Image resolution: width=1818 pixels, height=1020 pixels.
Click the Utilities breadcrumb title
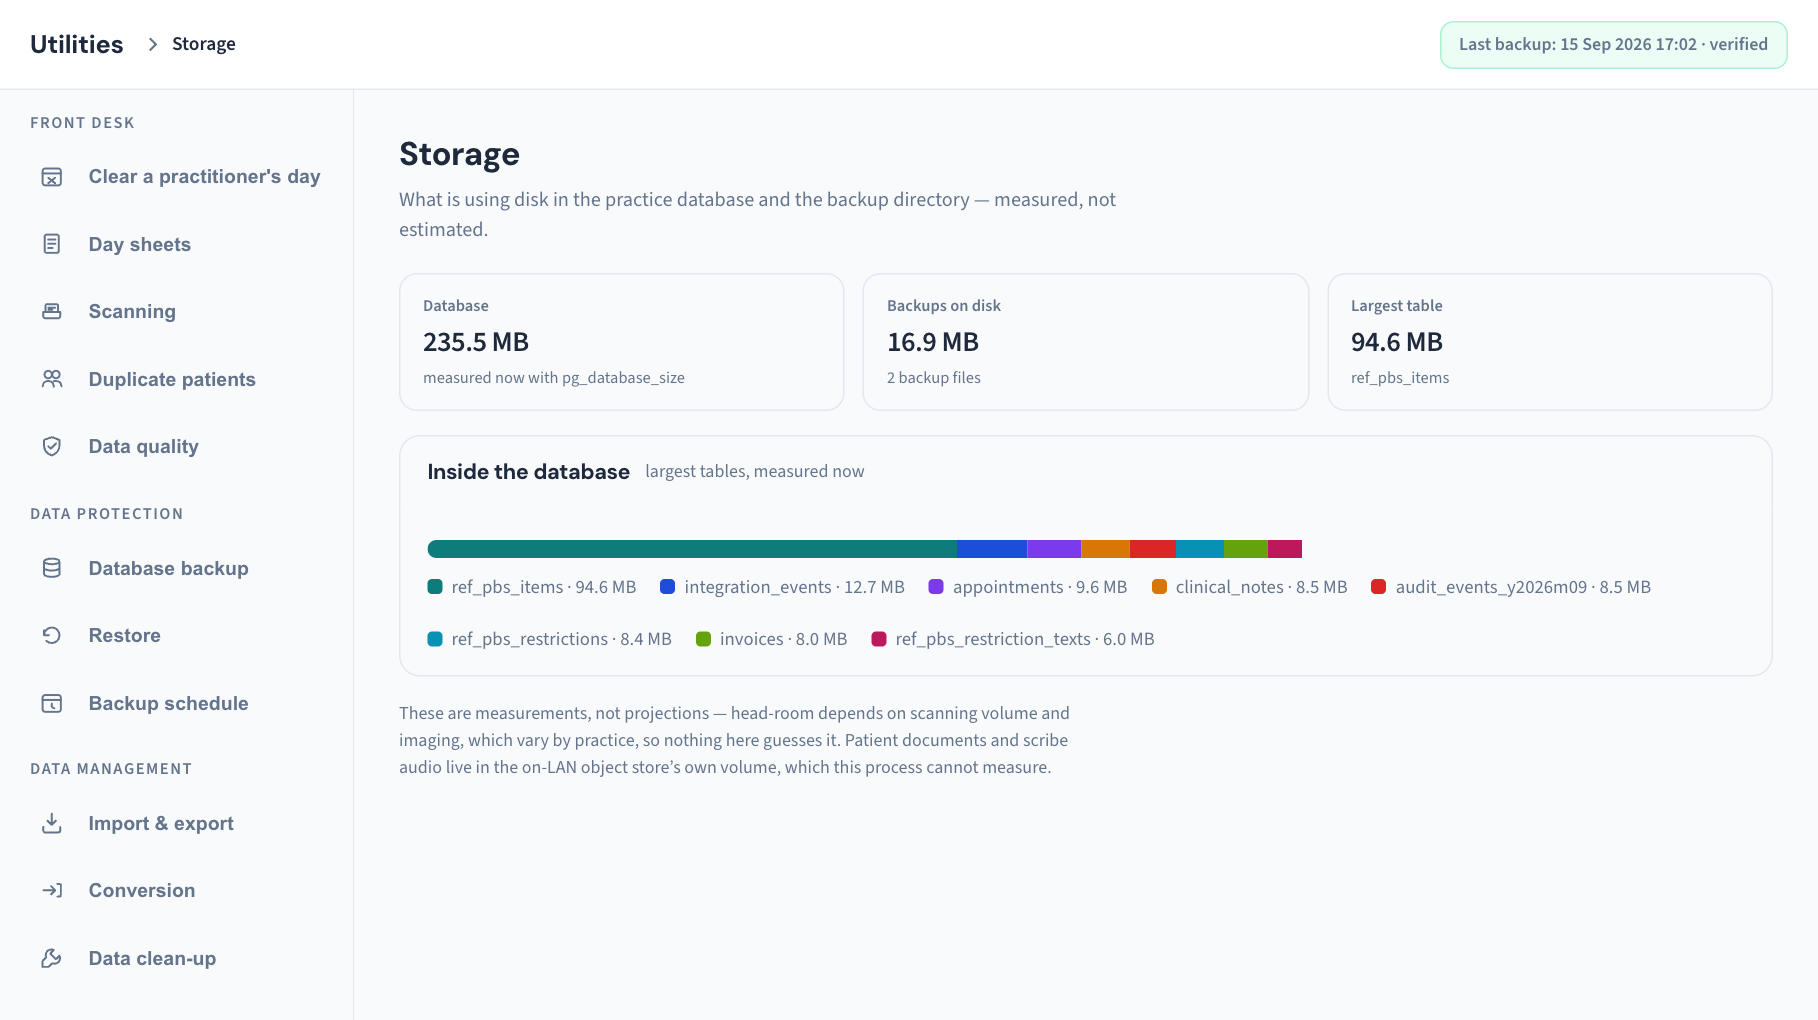[x=77, y=44]
